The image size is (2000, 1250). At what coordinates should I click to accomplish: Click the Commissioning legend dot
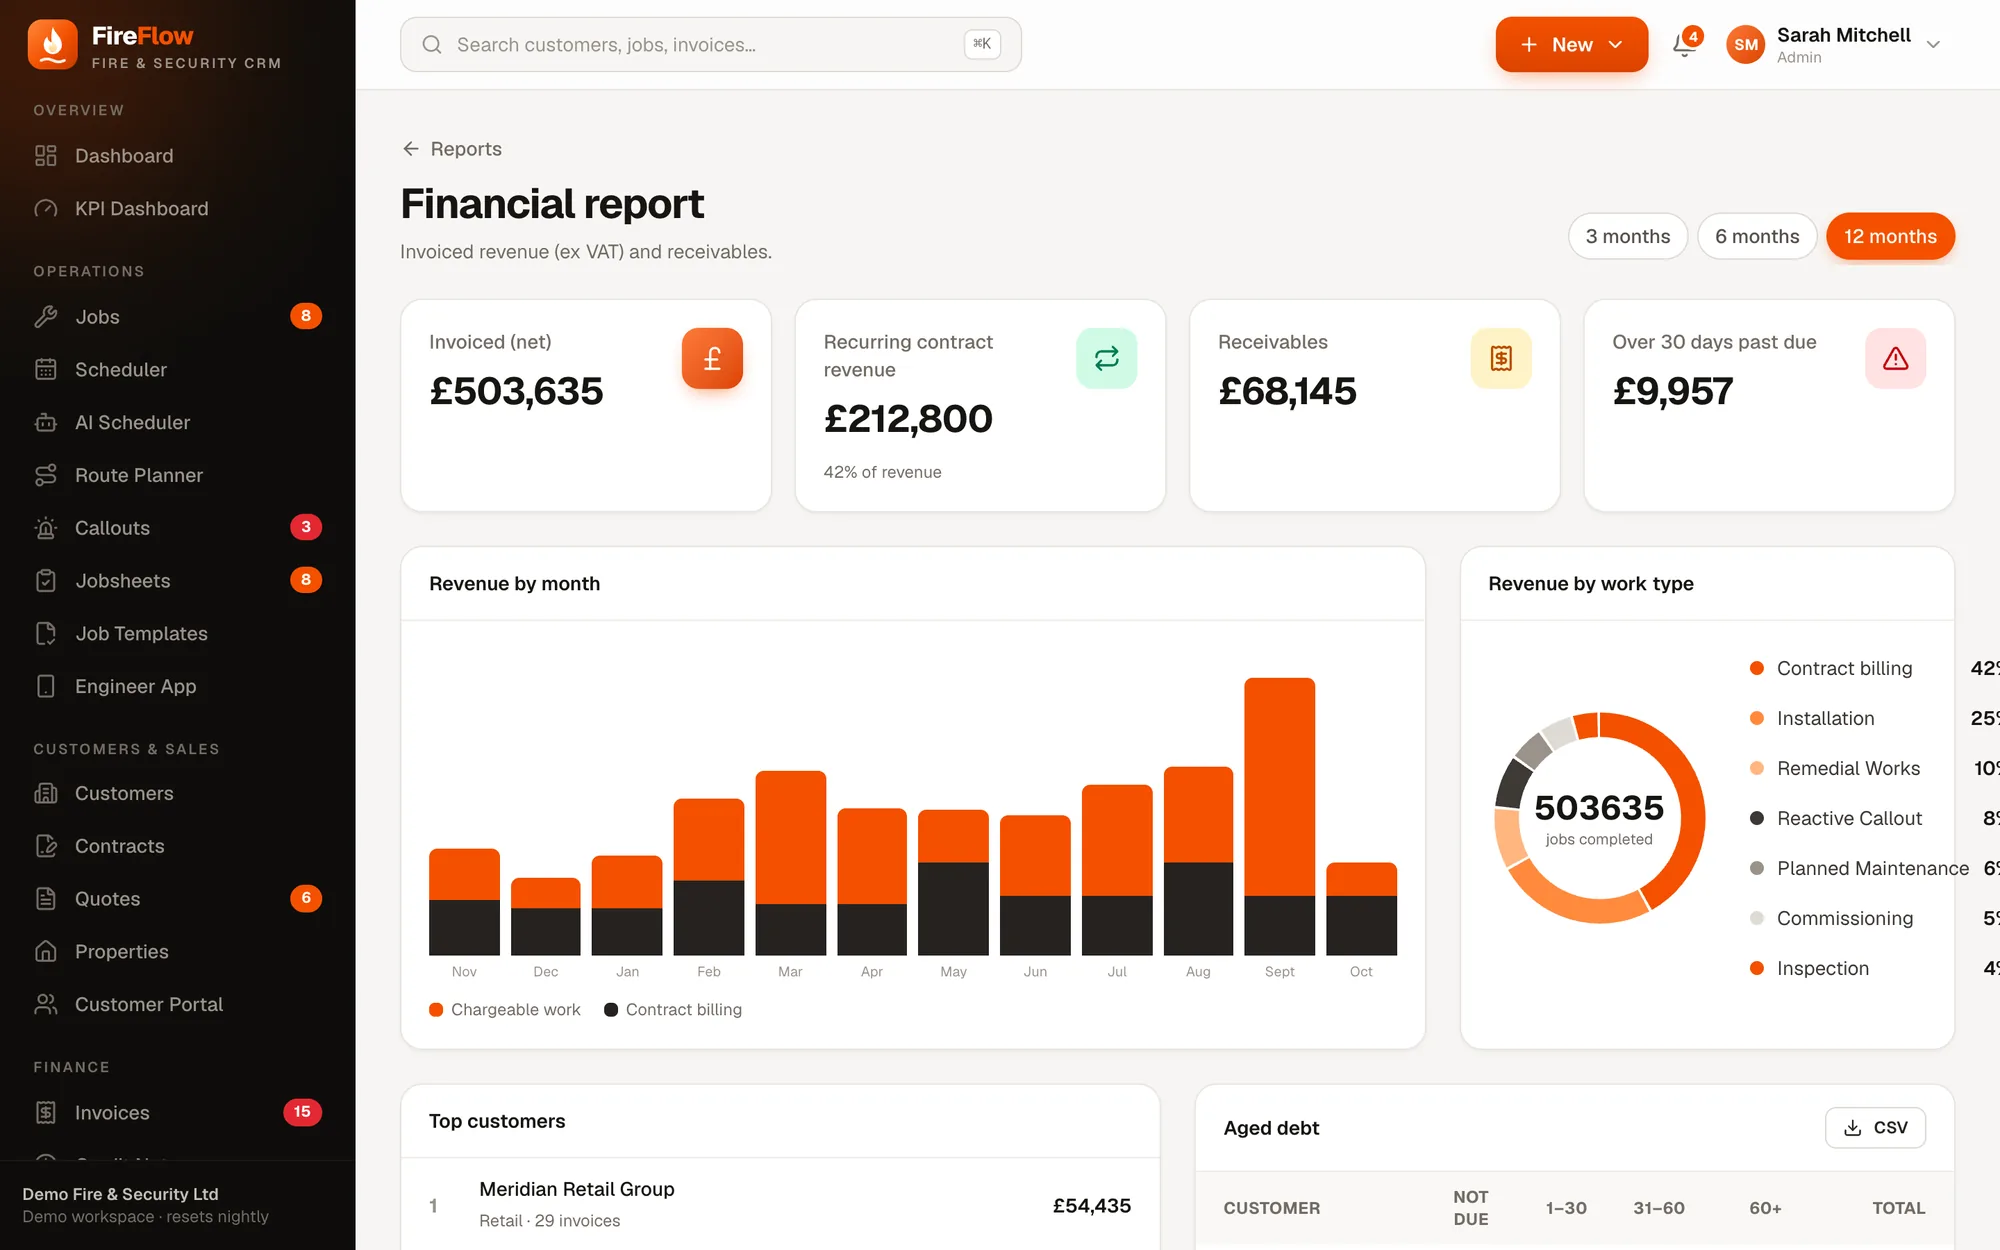click(x=1757, y=918)
